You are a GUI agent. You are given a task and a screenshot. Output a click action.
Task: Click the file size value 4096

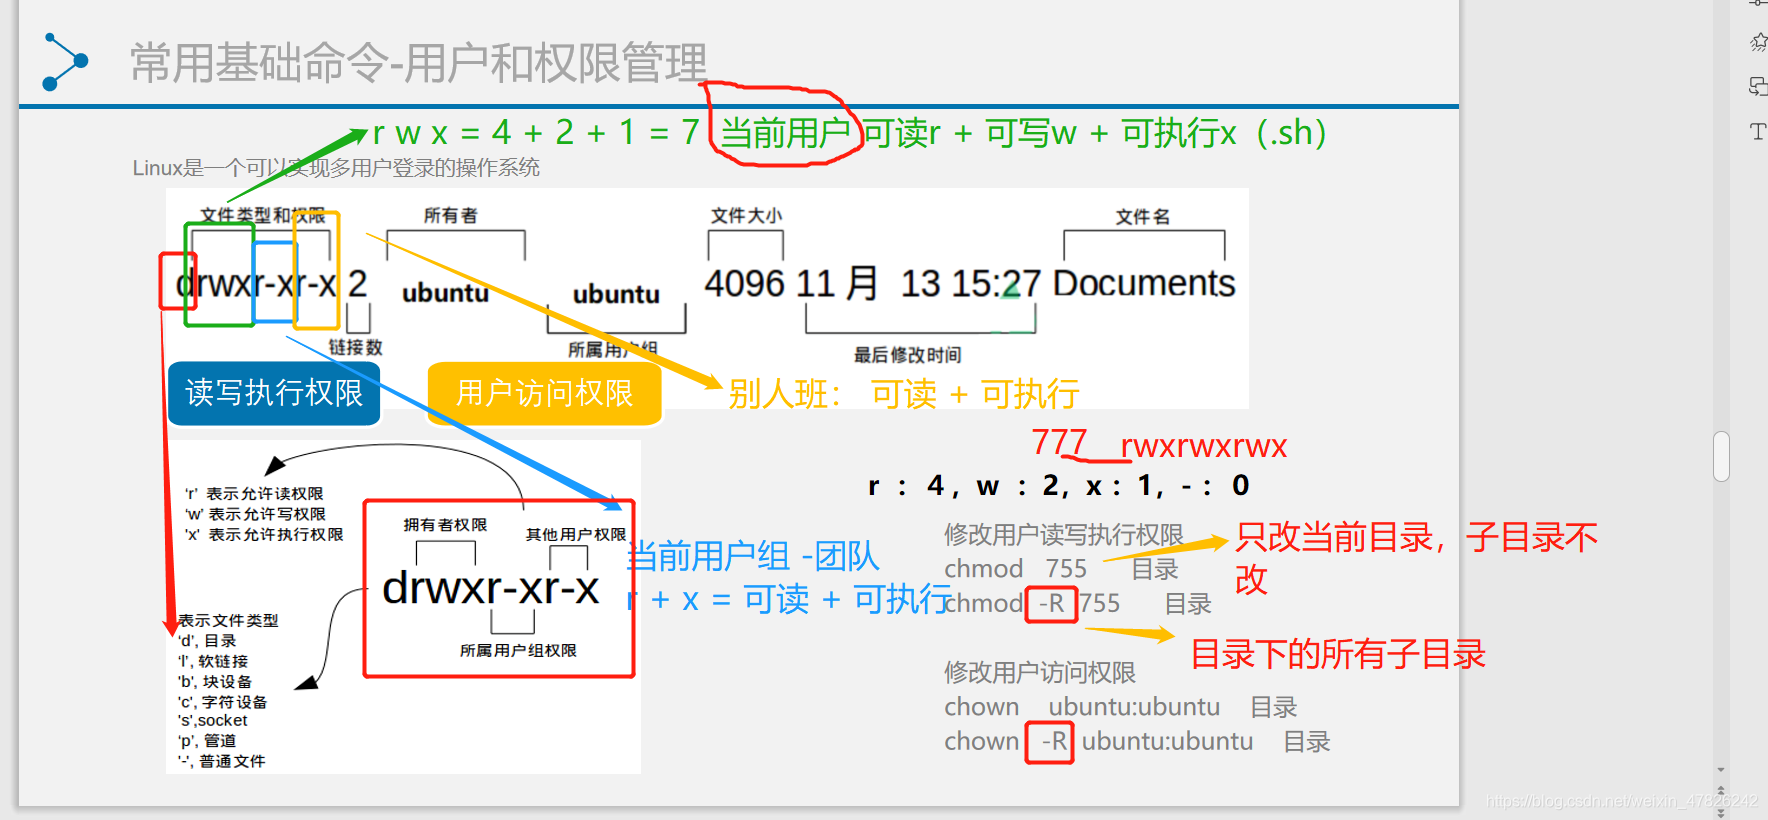pyautogui.click(x=745, y=283)
